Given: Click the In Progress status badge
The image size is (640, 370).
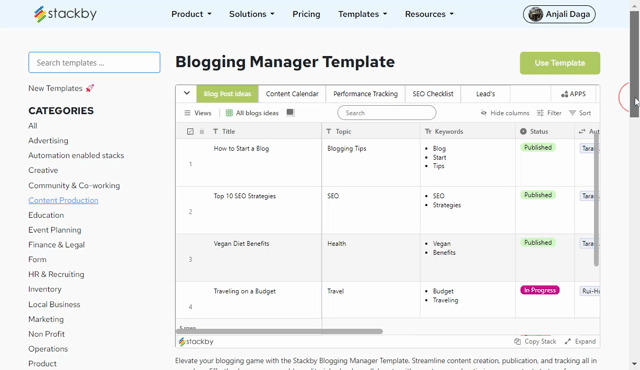Looking at the screenshot, I should click(x=540, y=290).
